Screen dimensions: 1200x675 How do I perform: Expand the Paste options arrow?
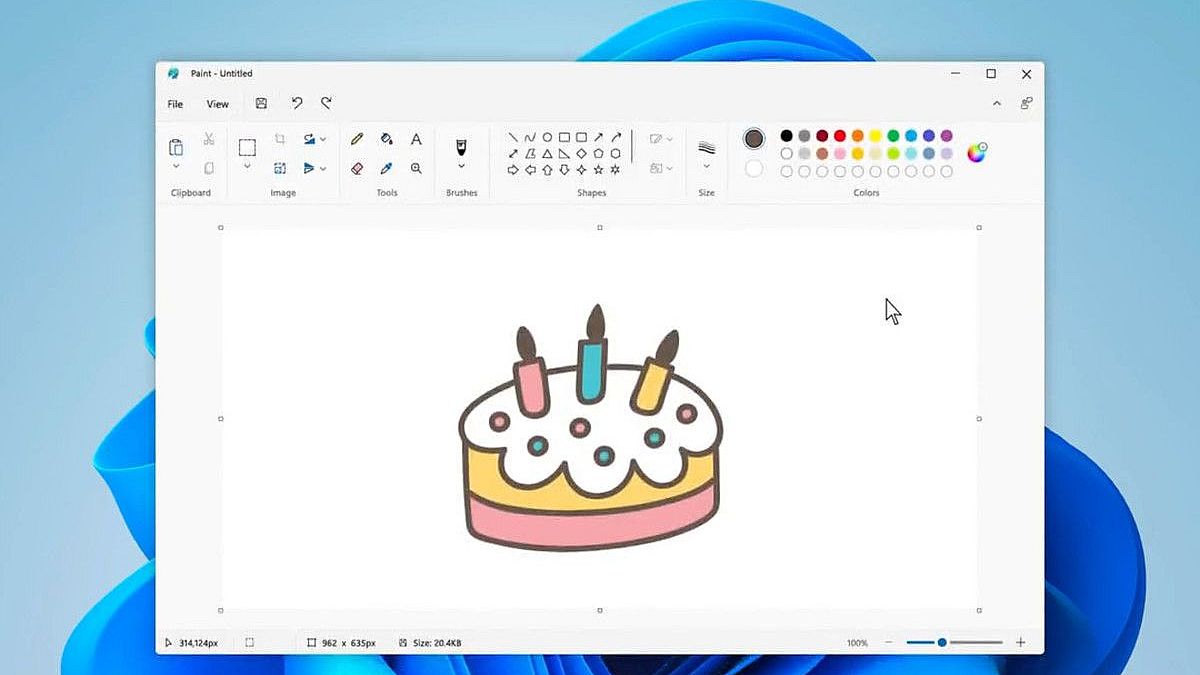point(176,166)
